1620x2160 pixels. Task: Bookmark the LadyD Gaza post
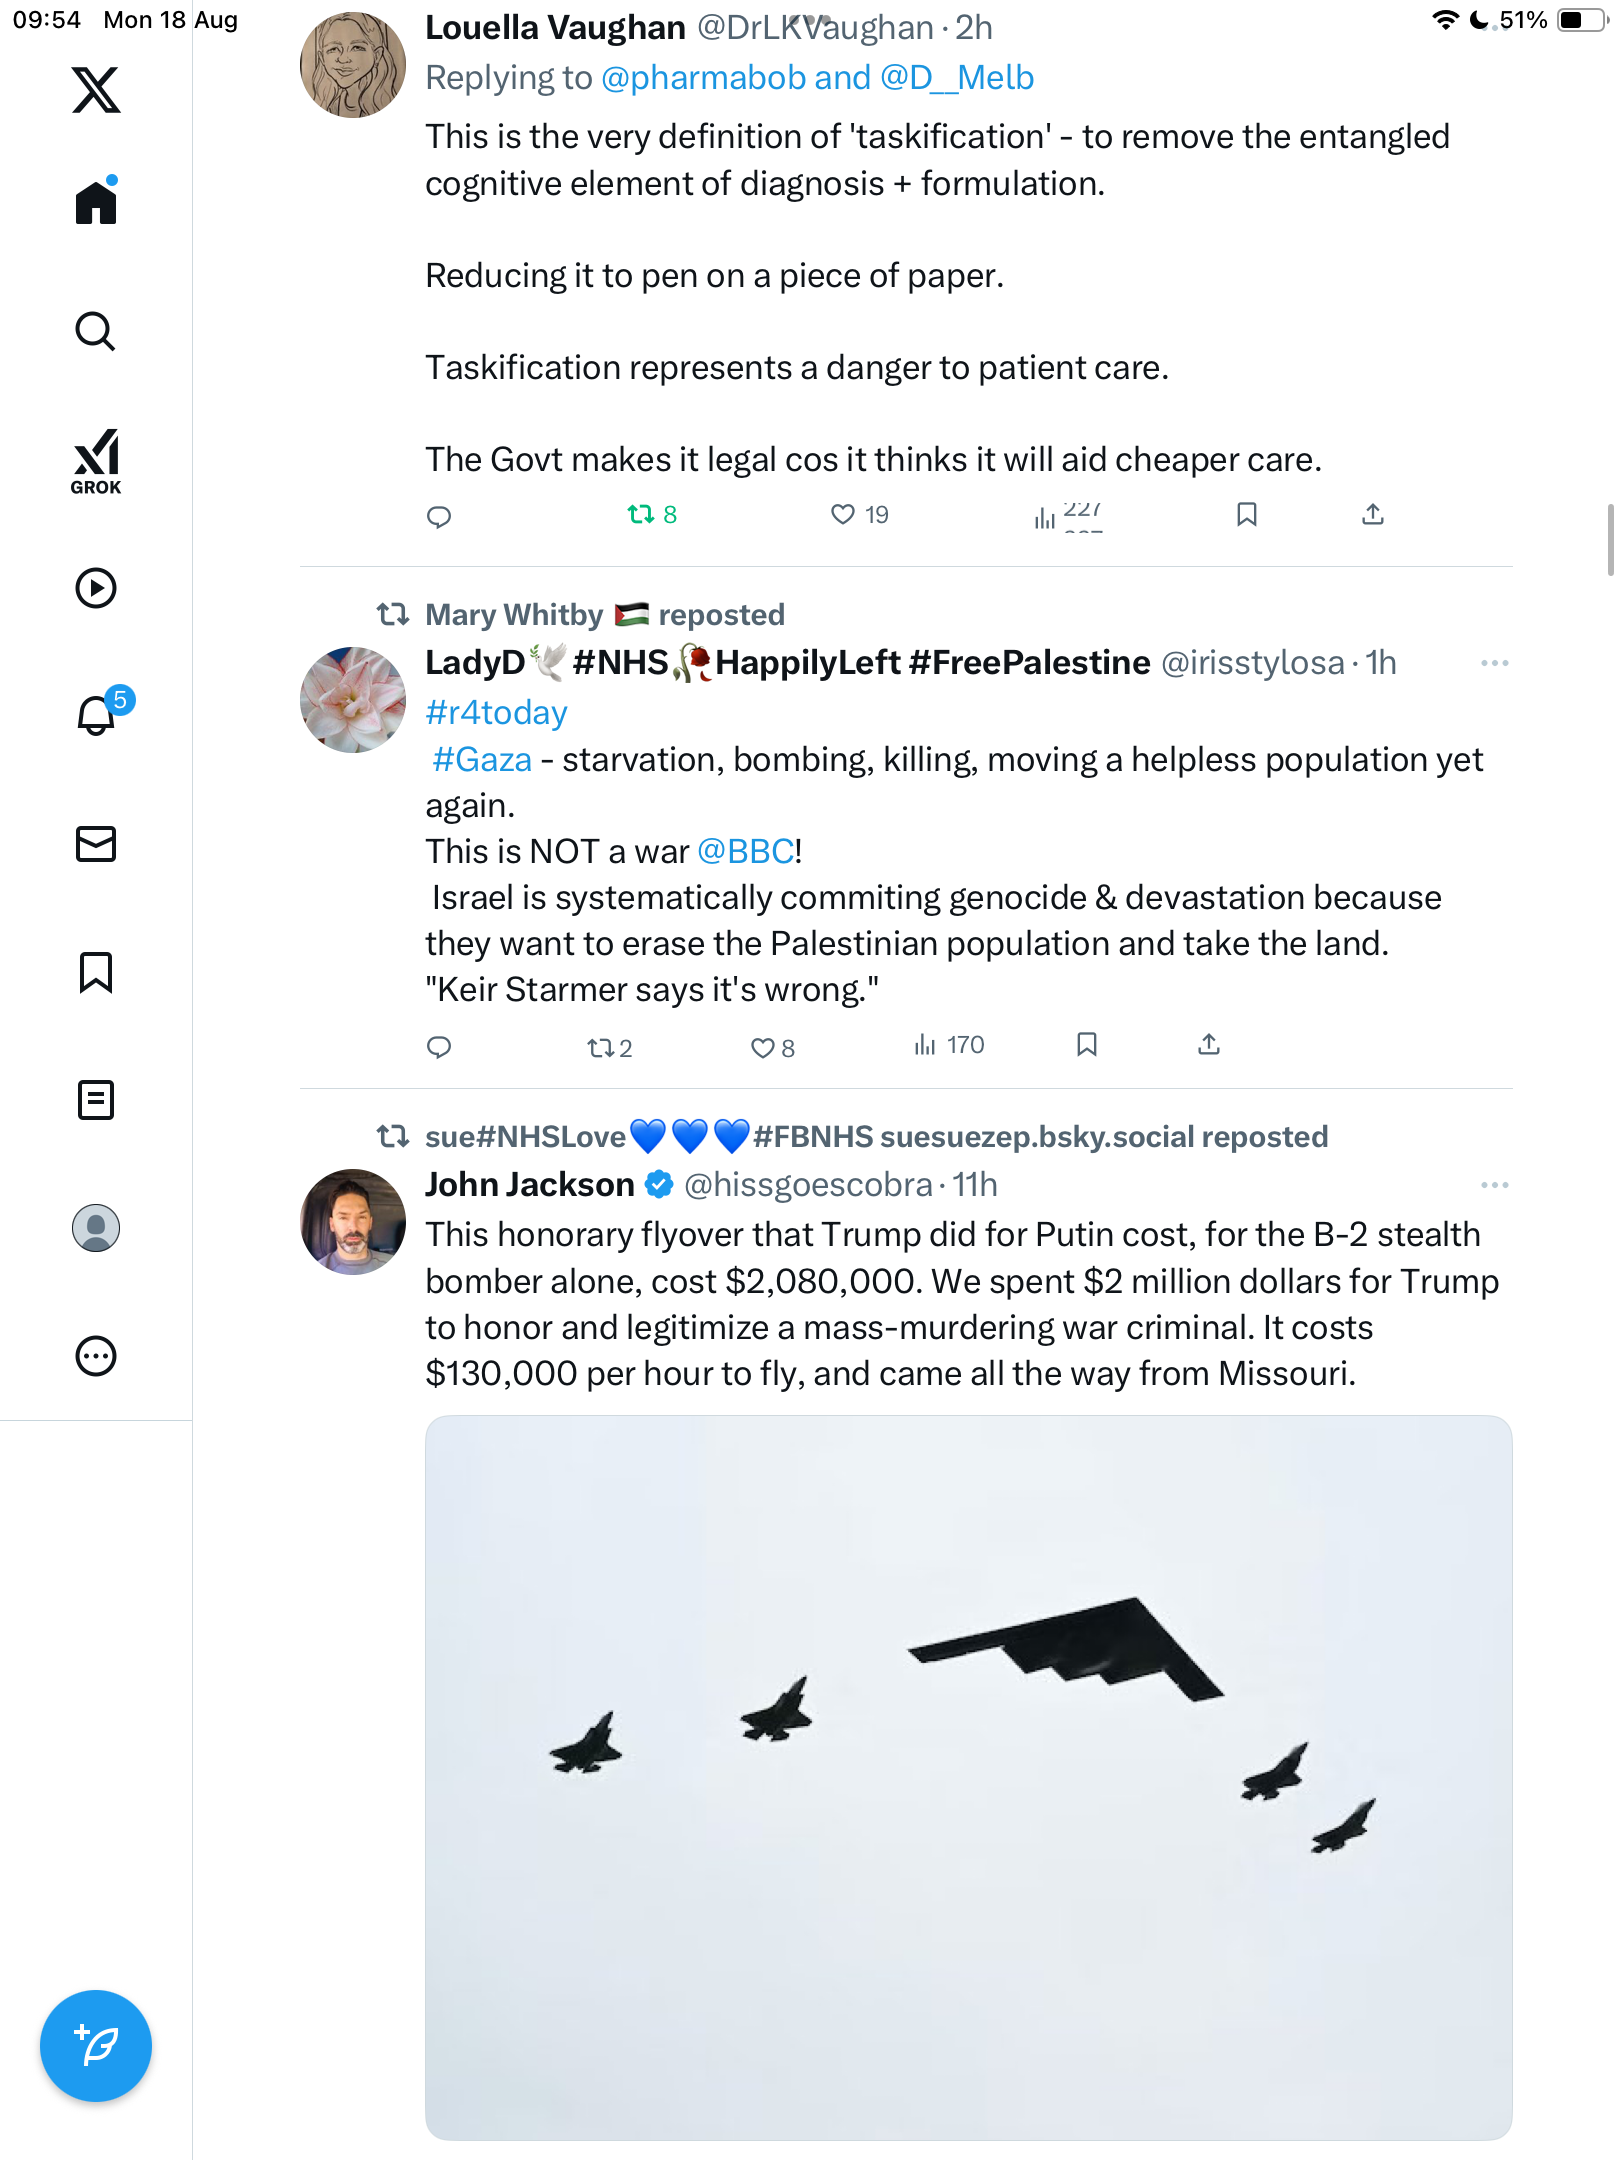(x=1087, y=1045)
